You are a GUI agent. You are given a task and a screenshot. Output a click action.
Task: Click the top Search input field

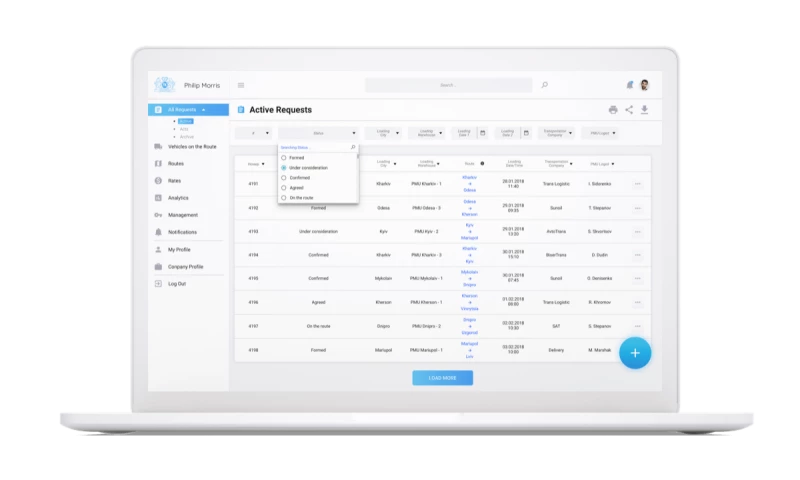click(448, 85)
